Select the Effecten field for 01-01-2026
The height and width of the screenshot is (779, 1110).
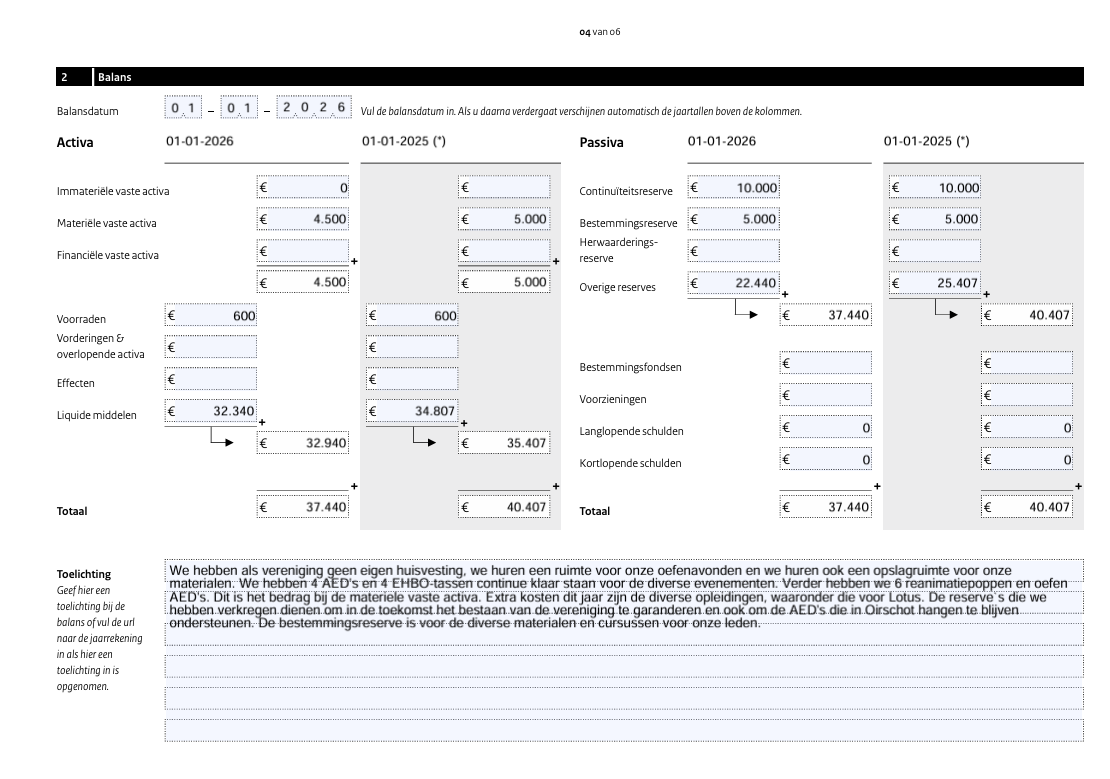(x=211, y=379)
